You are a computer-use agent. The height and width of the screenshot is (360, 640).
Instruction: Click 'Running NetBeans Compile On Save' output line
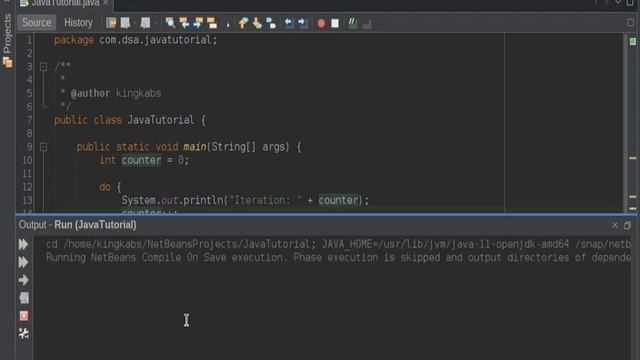point(338,258)
